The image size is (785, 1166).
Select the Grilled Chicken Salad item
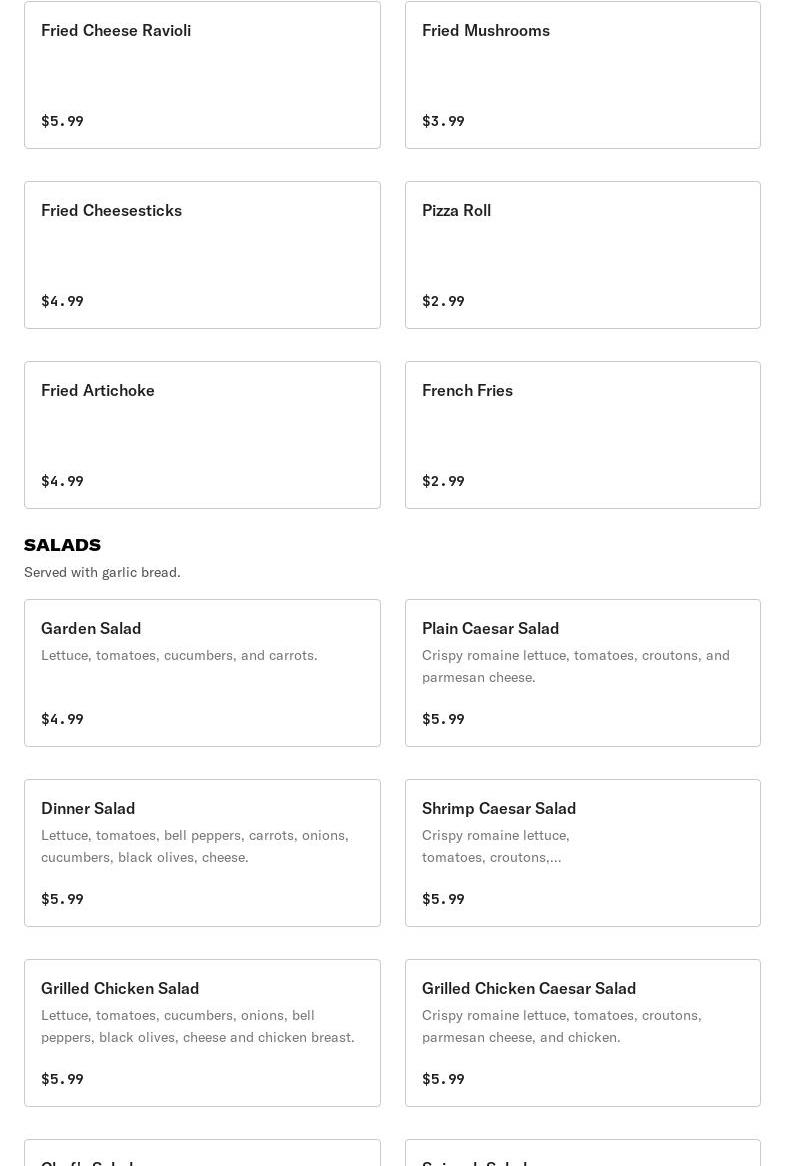pos(202,1033)
